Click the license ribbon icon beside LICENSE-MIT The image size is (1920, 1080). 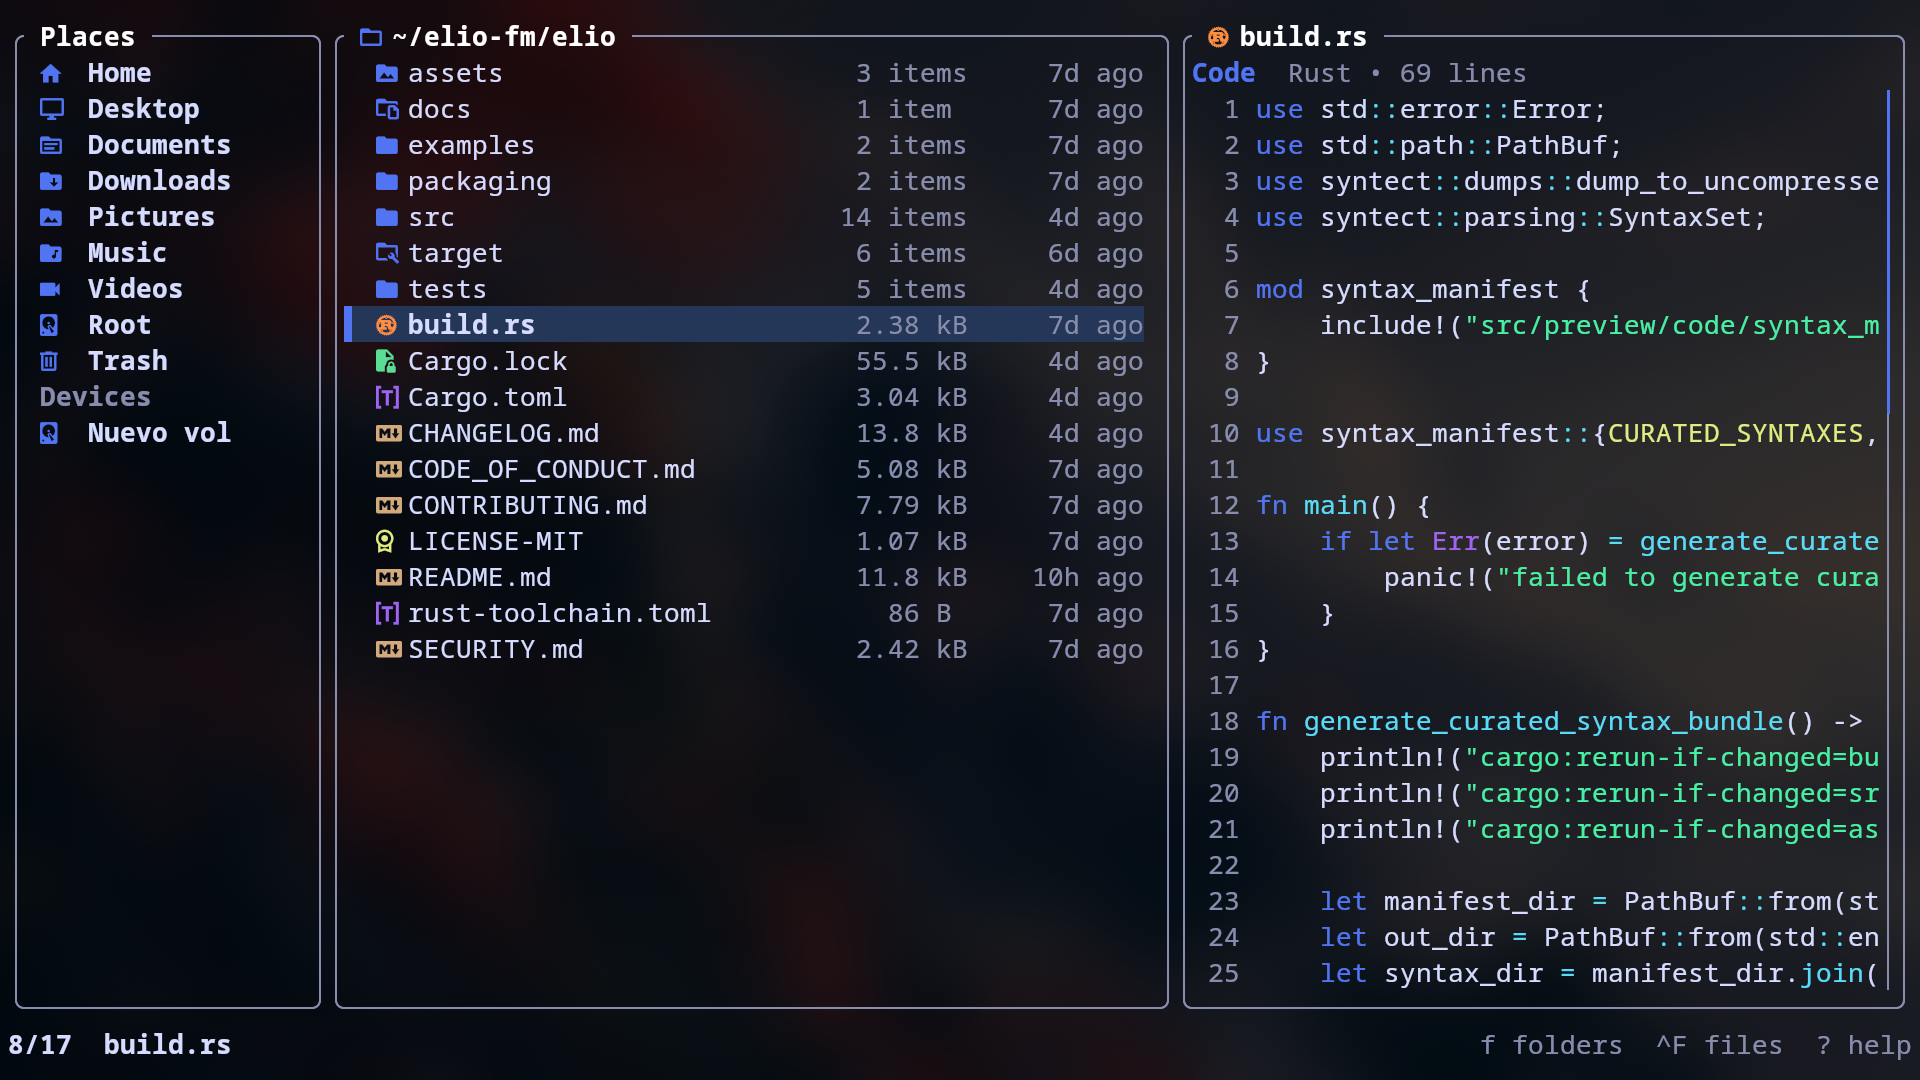coord(385,542)
